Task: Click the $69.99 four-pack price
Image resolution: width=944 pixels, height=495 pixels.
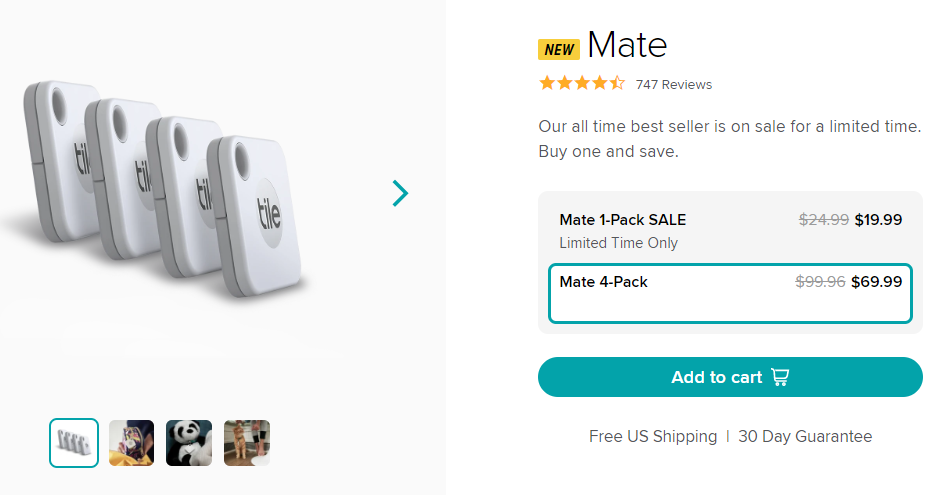Action: (x=876, y=282)
